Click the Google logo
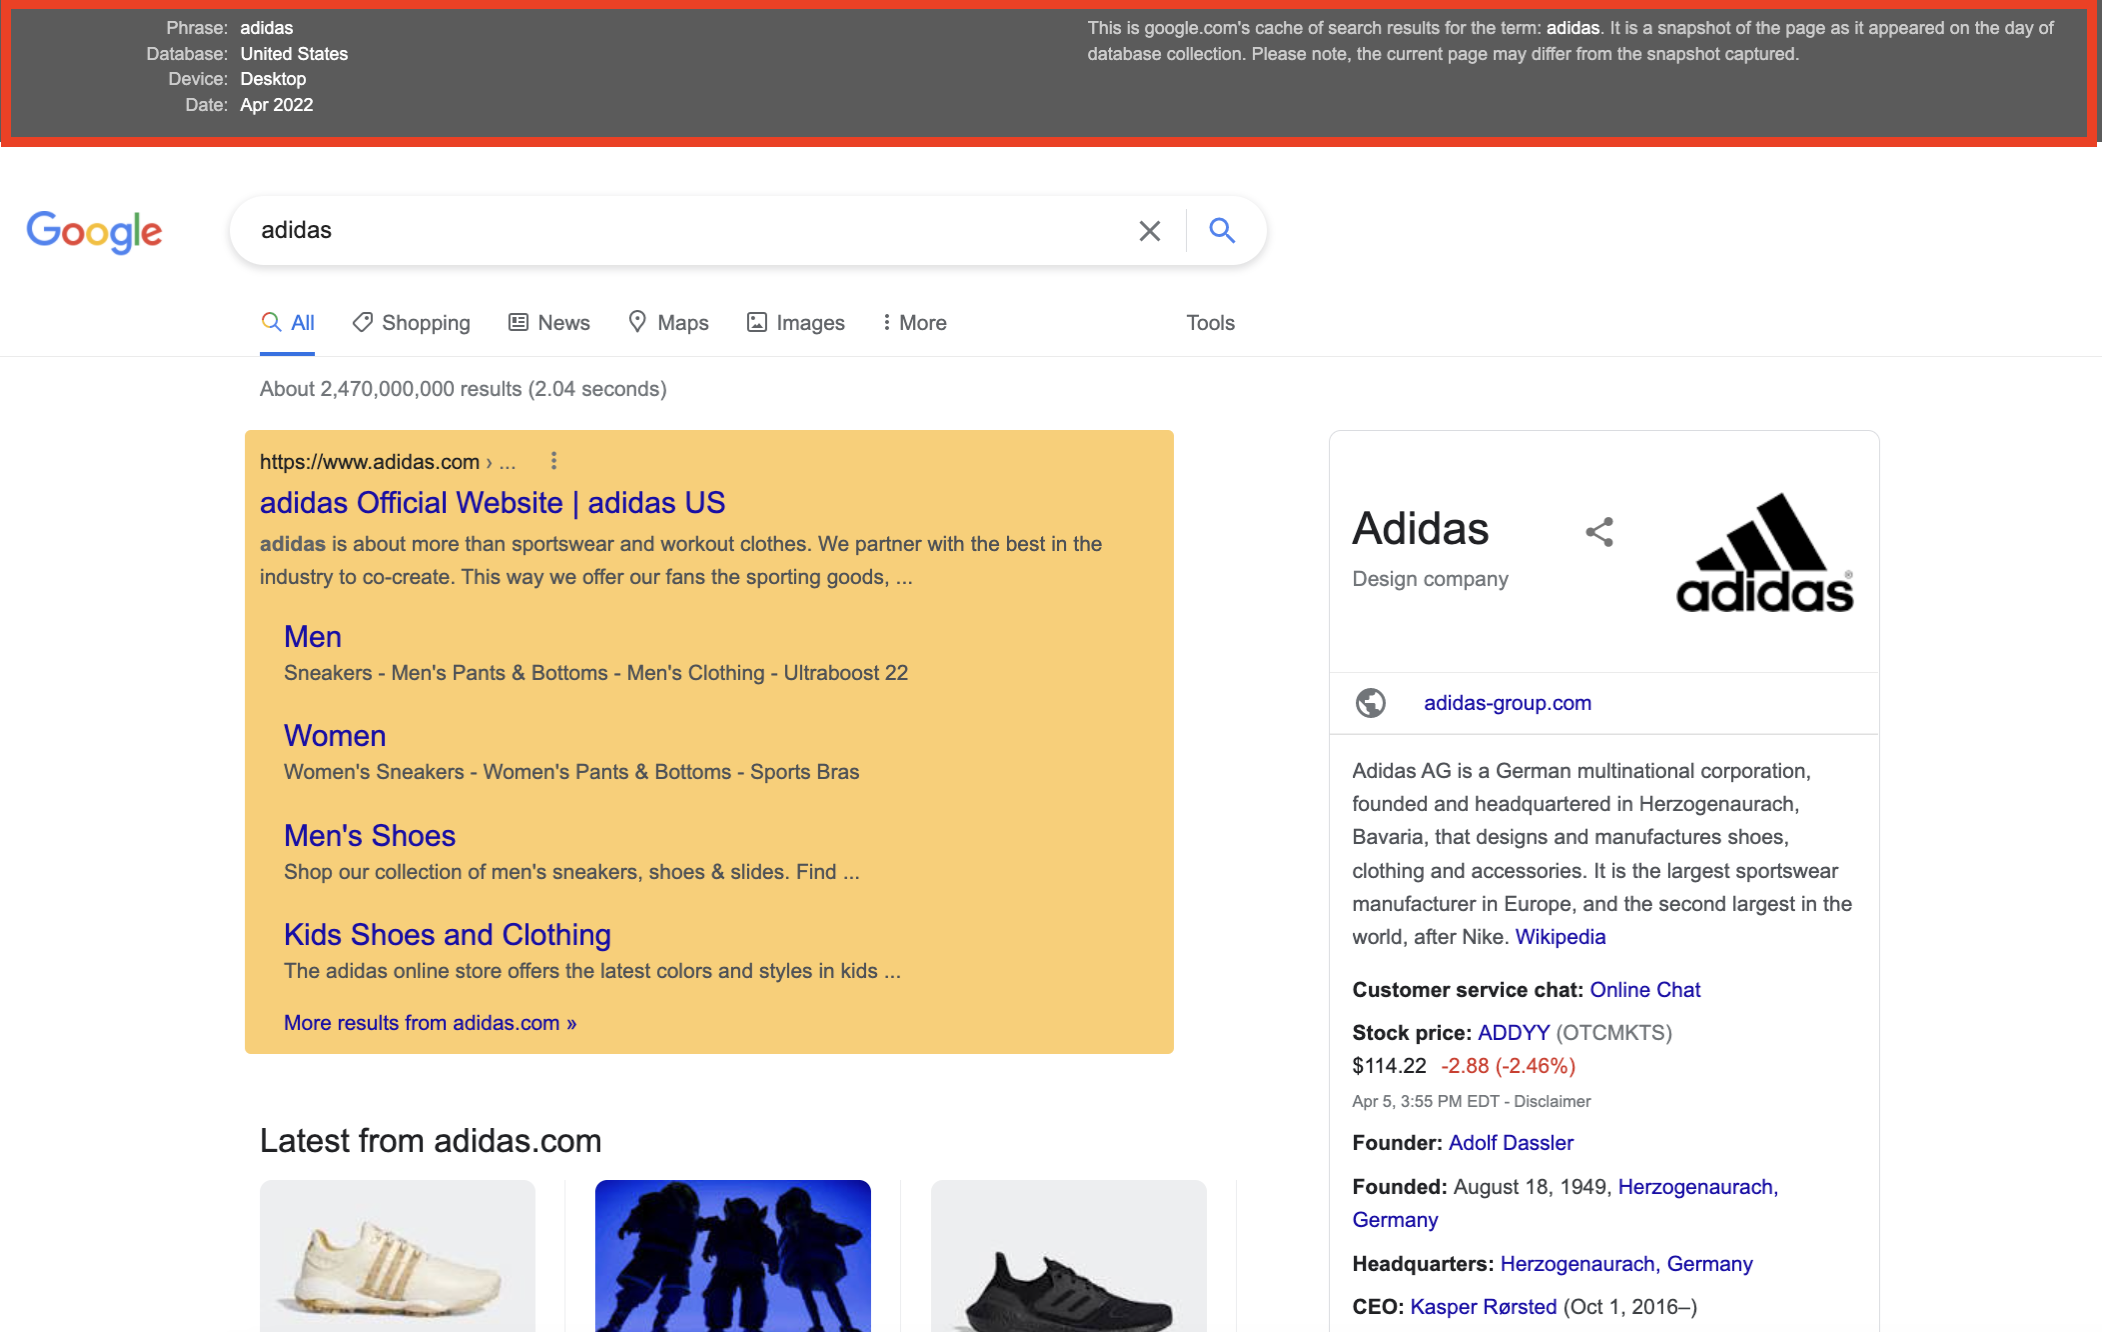2102x1332 pixels. pos(93,232)
